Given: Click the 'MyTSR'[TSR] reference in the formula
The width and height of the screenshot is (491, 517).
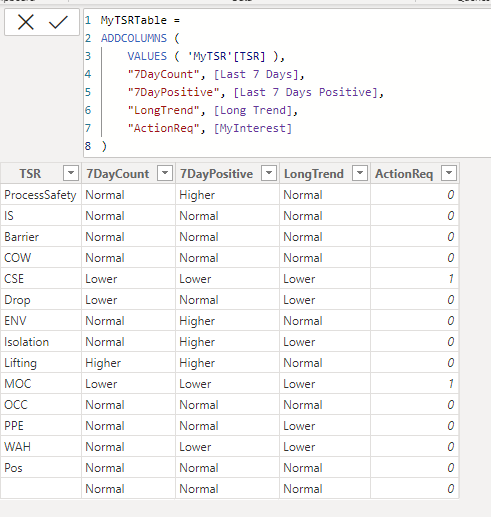Looking at the screenshot, I should click(226, 56).
